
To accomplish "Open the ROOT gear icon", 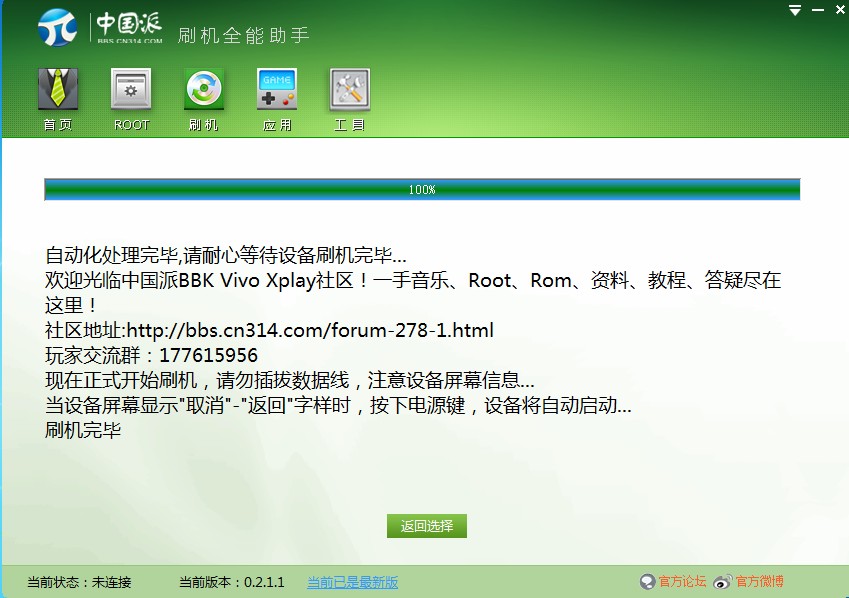I will click(x=131, y=89).
